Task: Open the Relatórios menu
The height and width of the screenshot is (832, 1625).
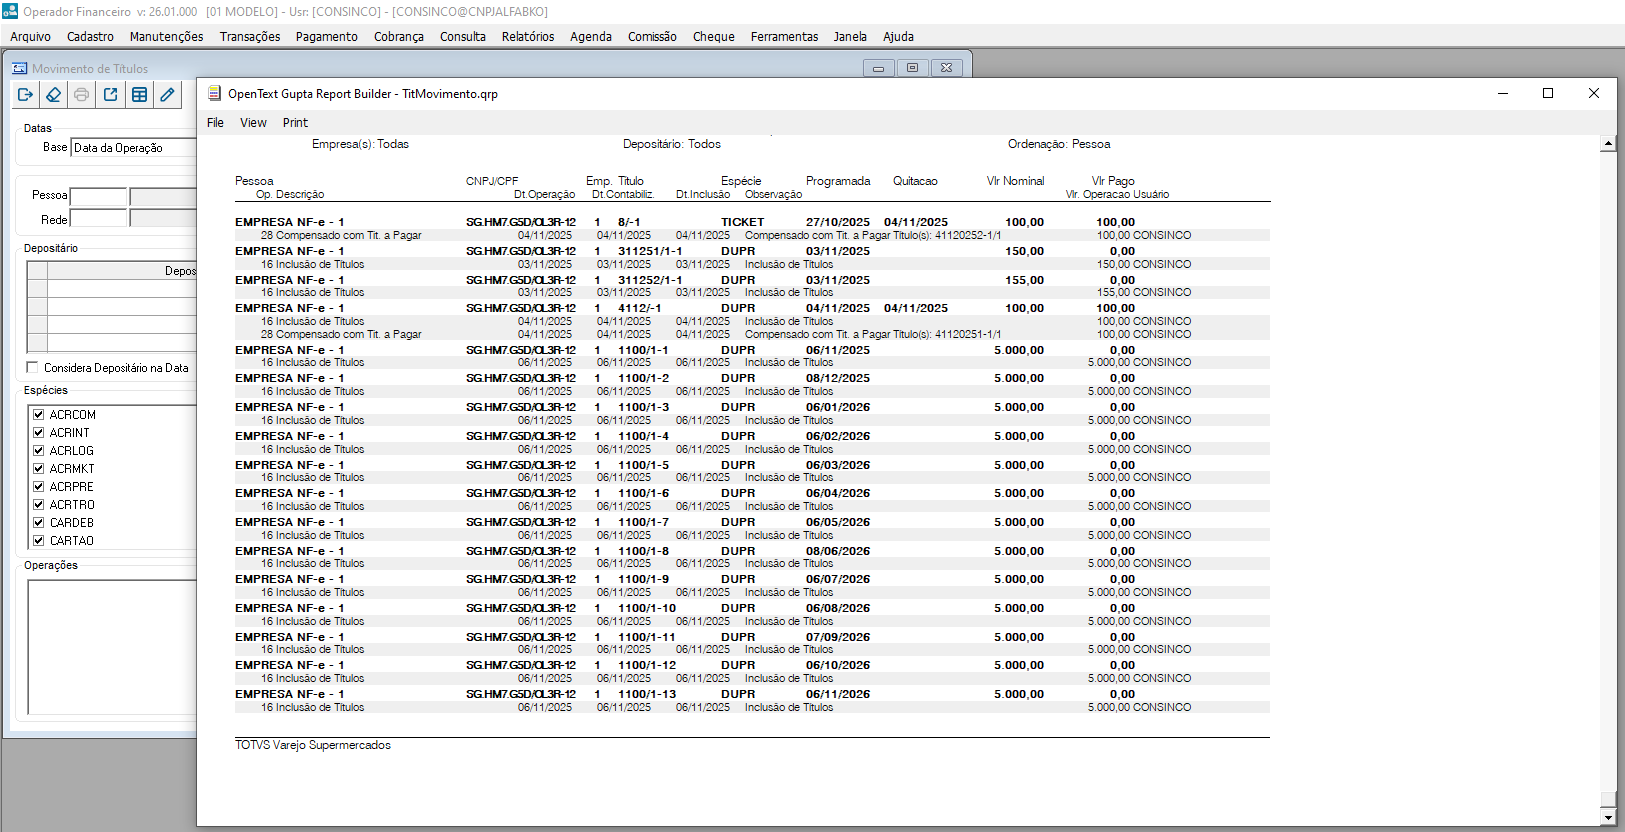Action: click(528, 37)
